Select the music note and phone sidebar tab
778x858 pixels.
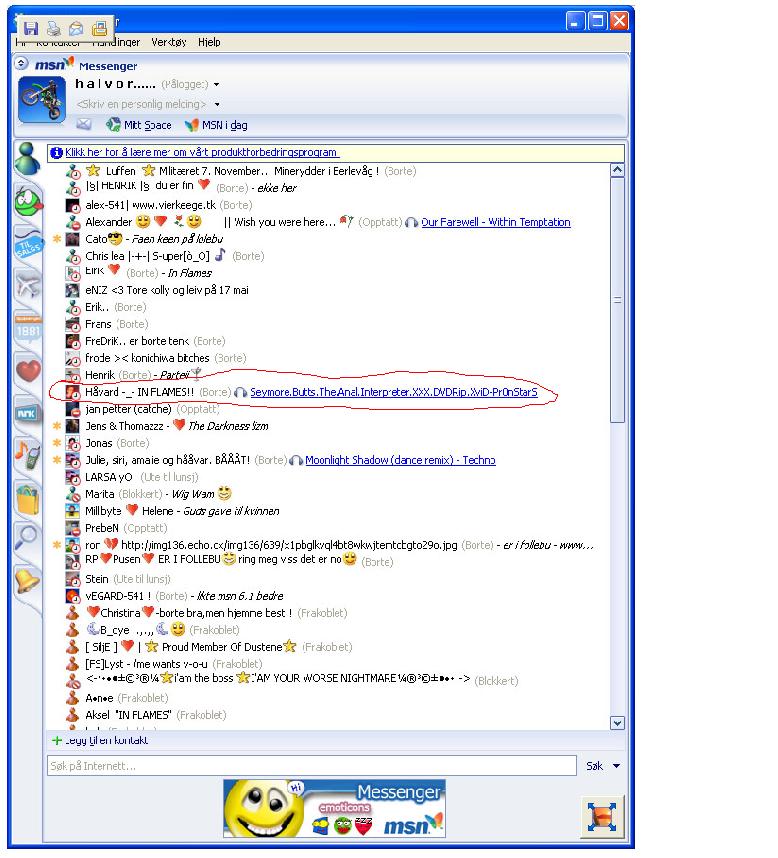[27, 454]
